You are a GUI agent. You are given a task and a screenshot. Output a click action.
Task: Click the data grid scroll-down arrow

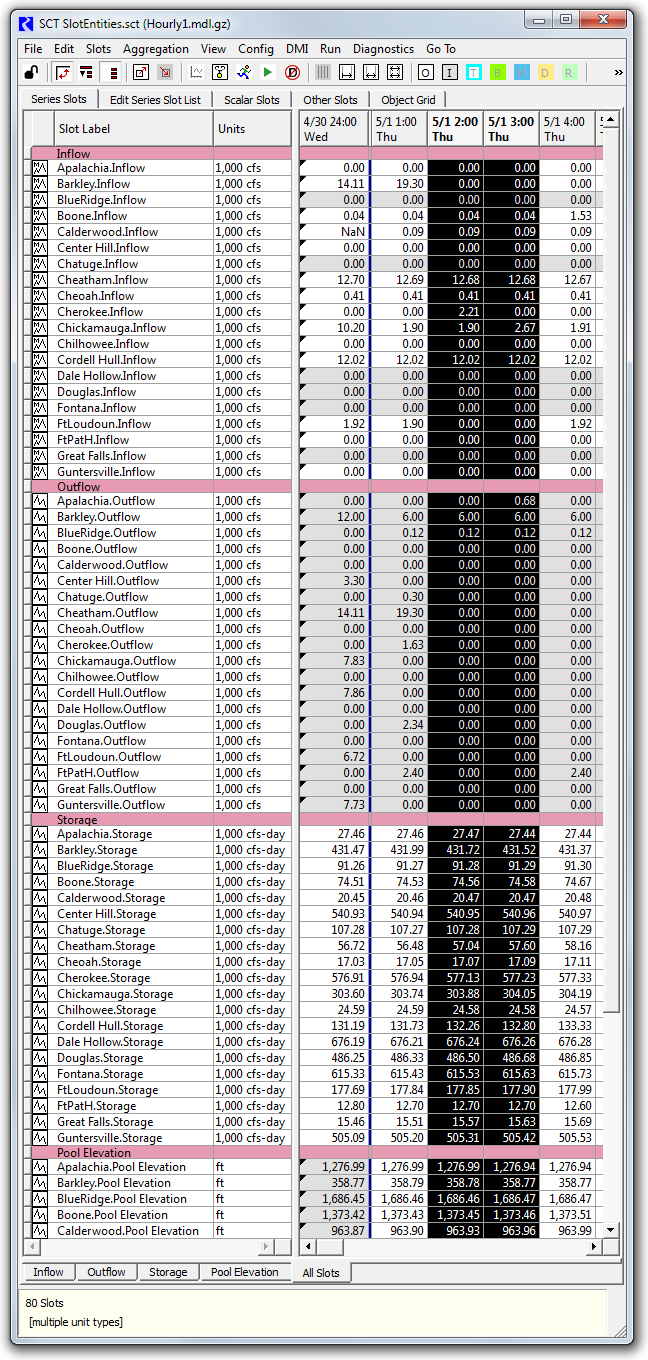click(x=612, y=1230)
